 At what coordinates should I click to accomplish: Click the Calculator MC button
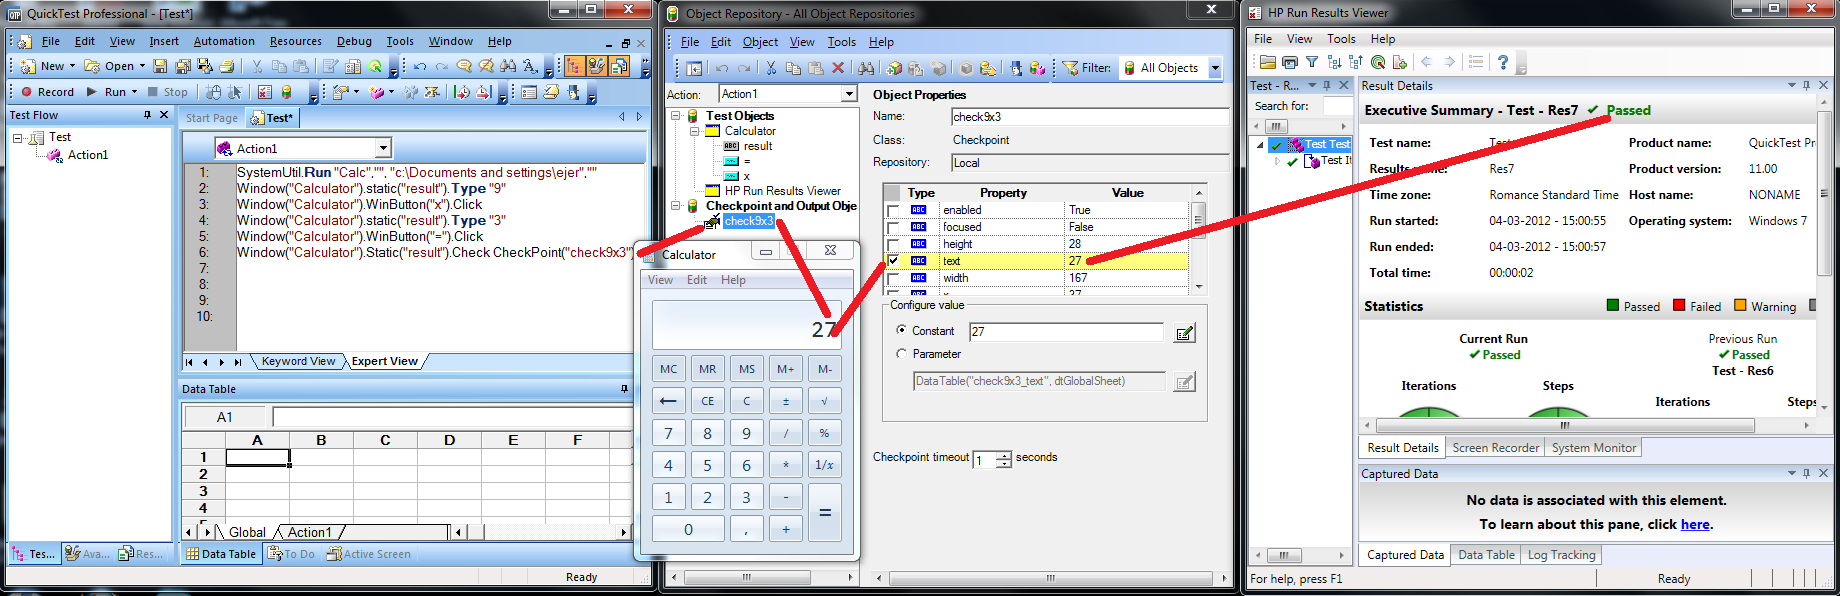(669, 369)
